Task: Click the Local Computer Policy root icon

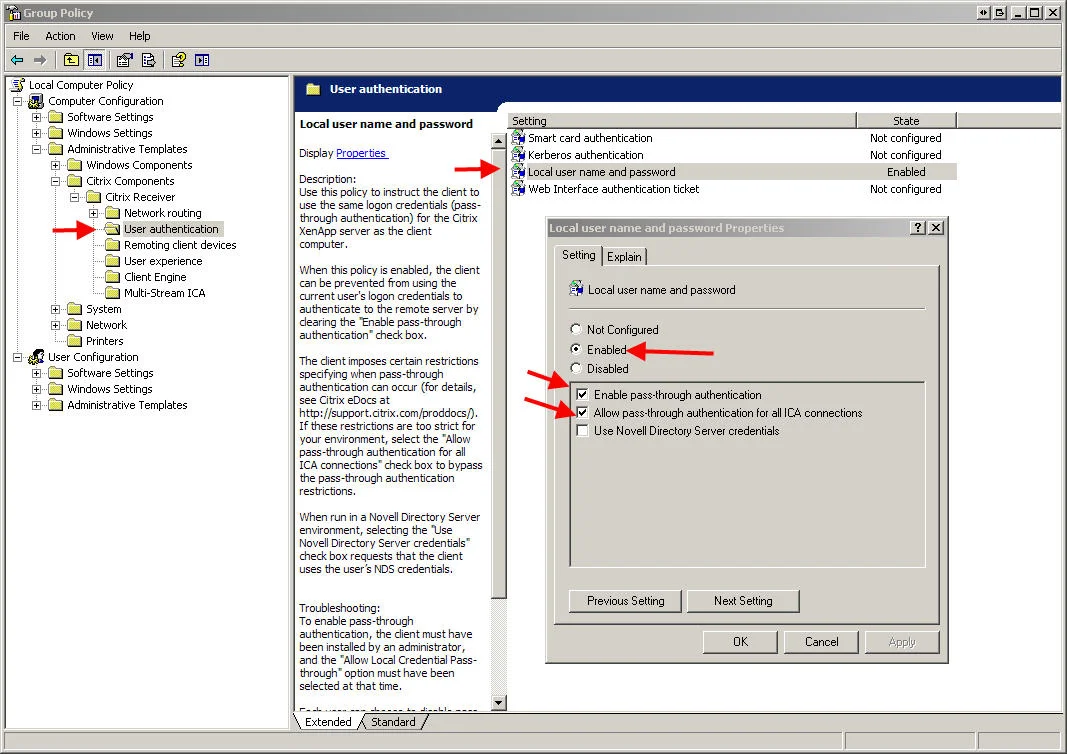Action: coord(18,85)
